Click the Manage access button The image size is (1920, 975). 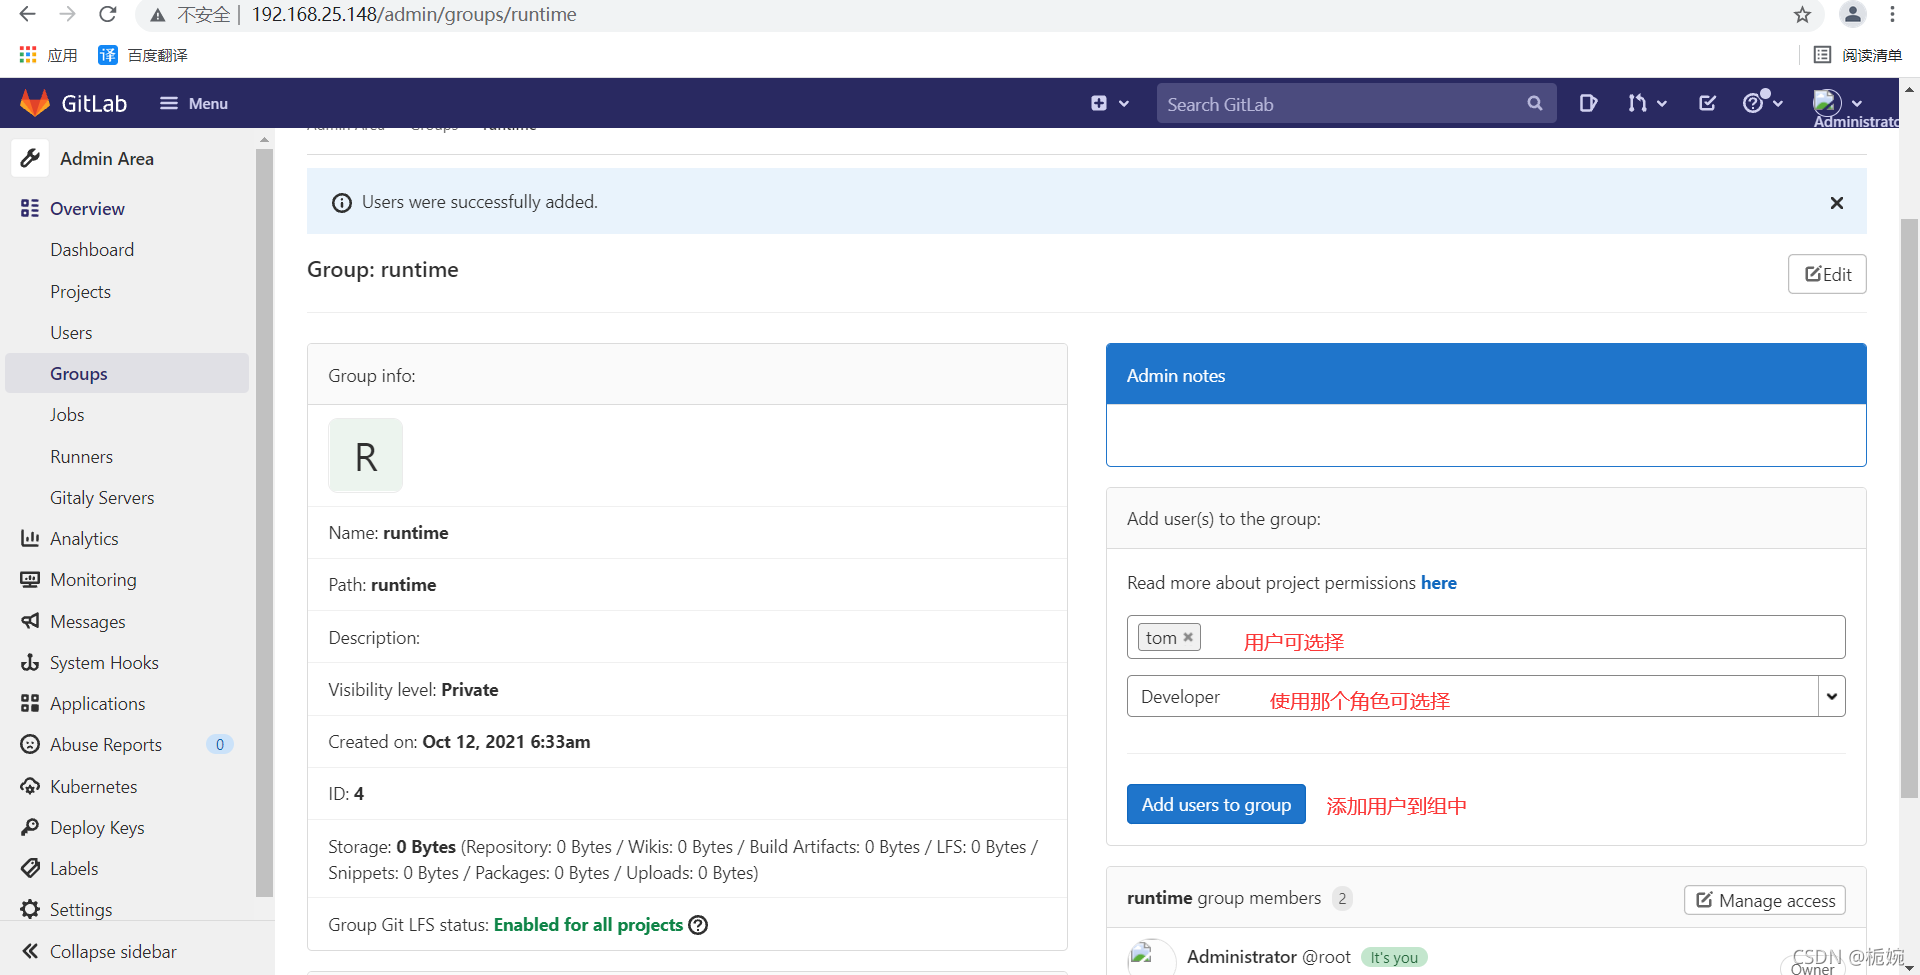(x=1765, y=900)
